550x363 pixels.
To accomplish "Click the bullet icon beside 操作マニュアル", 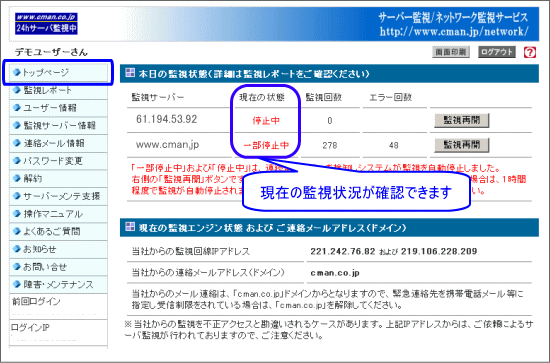I will 16,214.
